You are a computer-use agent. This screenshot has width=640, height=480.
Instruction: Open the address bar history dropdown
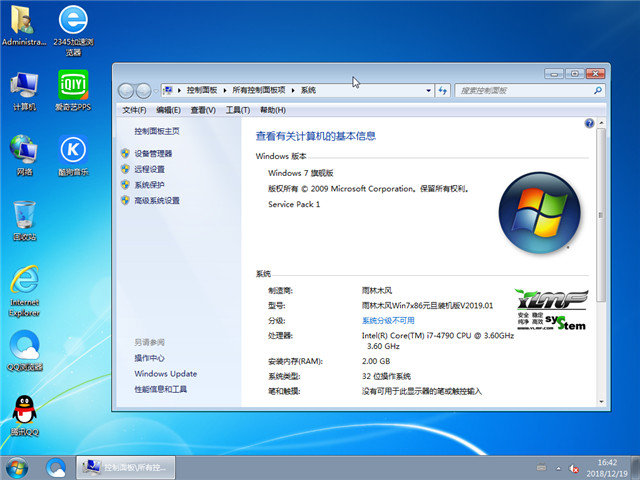(428, 91)
